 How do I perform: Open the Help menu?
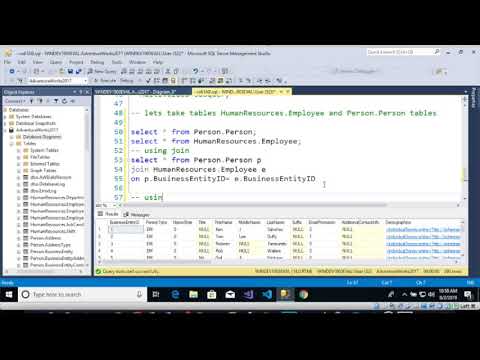[158, 62]
